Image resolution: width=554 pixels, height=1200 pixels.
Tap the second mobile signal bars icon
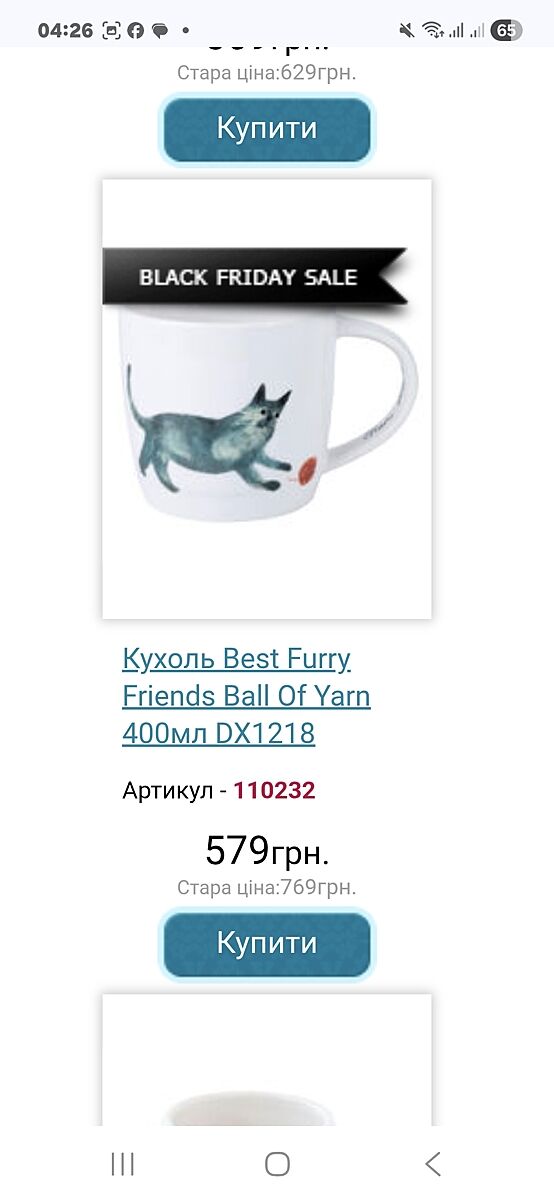pos(477,30)
